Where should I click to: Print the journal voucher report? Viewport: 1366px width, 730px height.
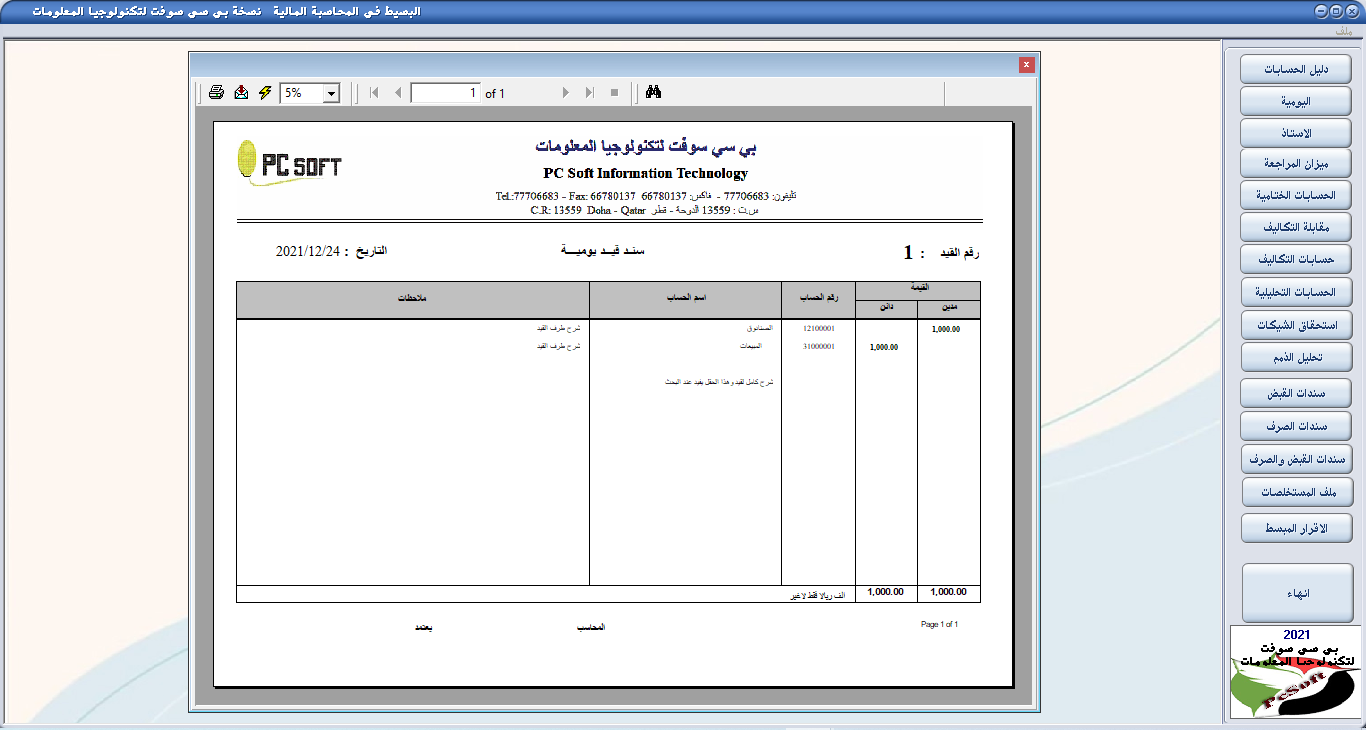tap(216, 92)
